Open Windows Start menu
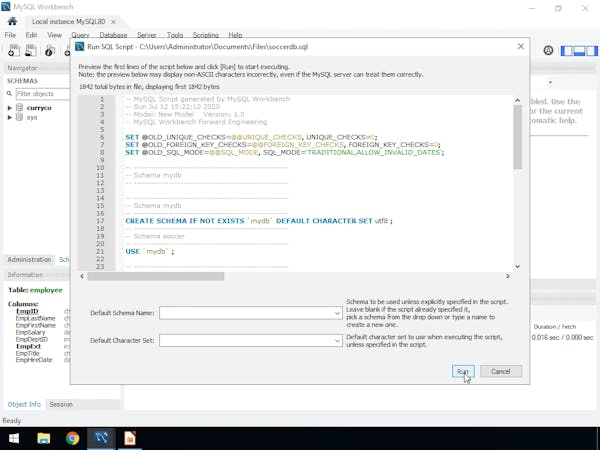This screenshot has width=600, height=450. tap(14, 439)
